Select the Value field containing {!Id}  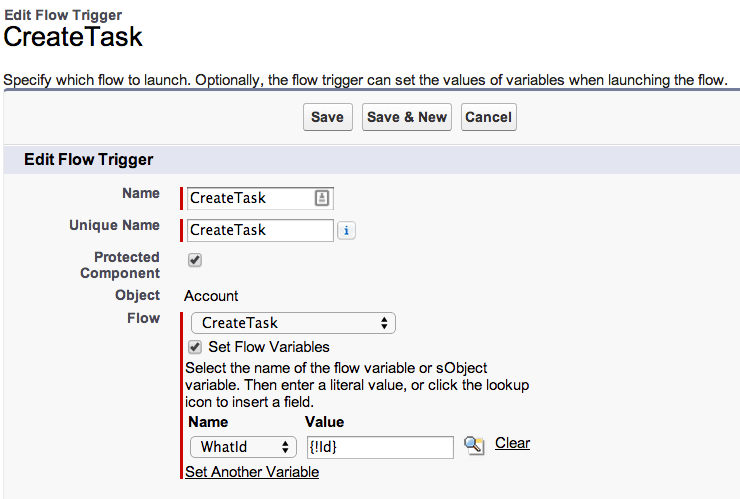tap(380, 447)
